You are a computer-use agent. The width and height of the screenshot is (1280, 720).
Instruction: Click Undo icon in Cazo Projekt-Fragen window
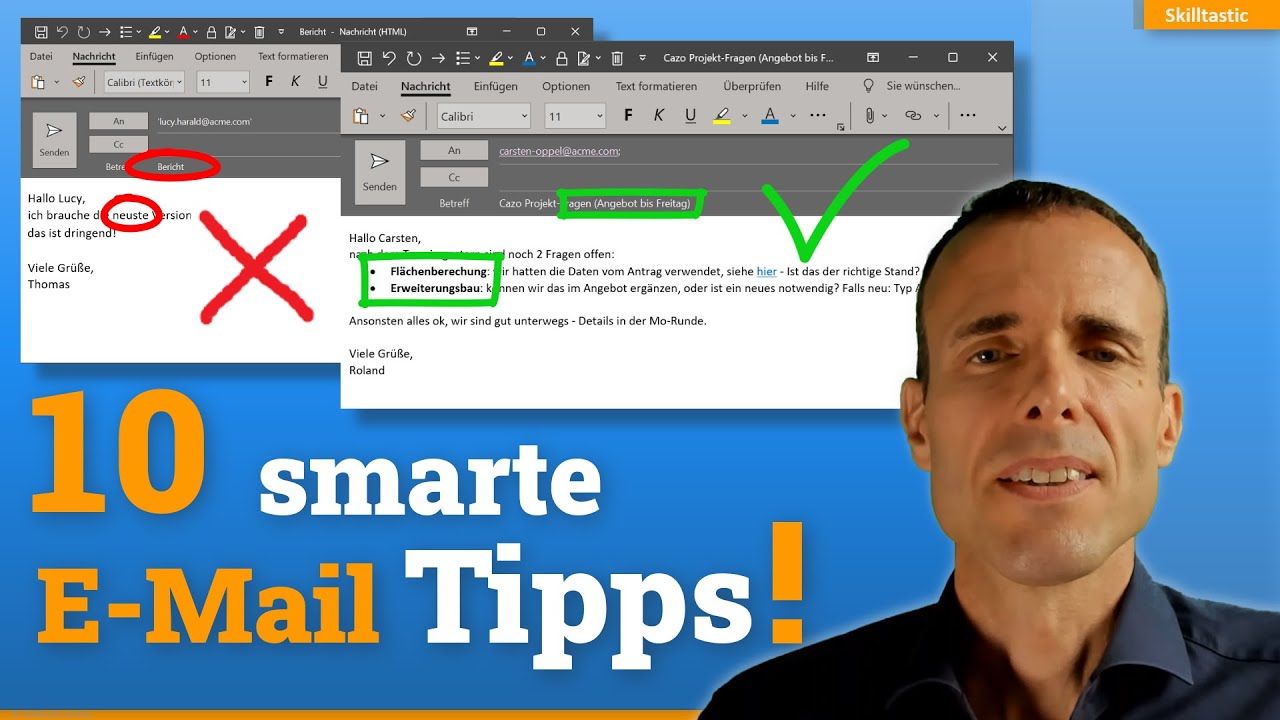click(389, 58)
